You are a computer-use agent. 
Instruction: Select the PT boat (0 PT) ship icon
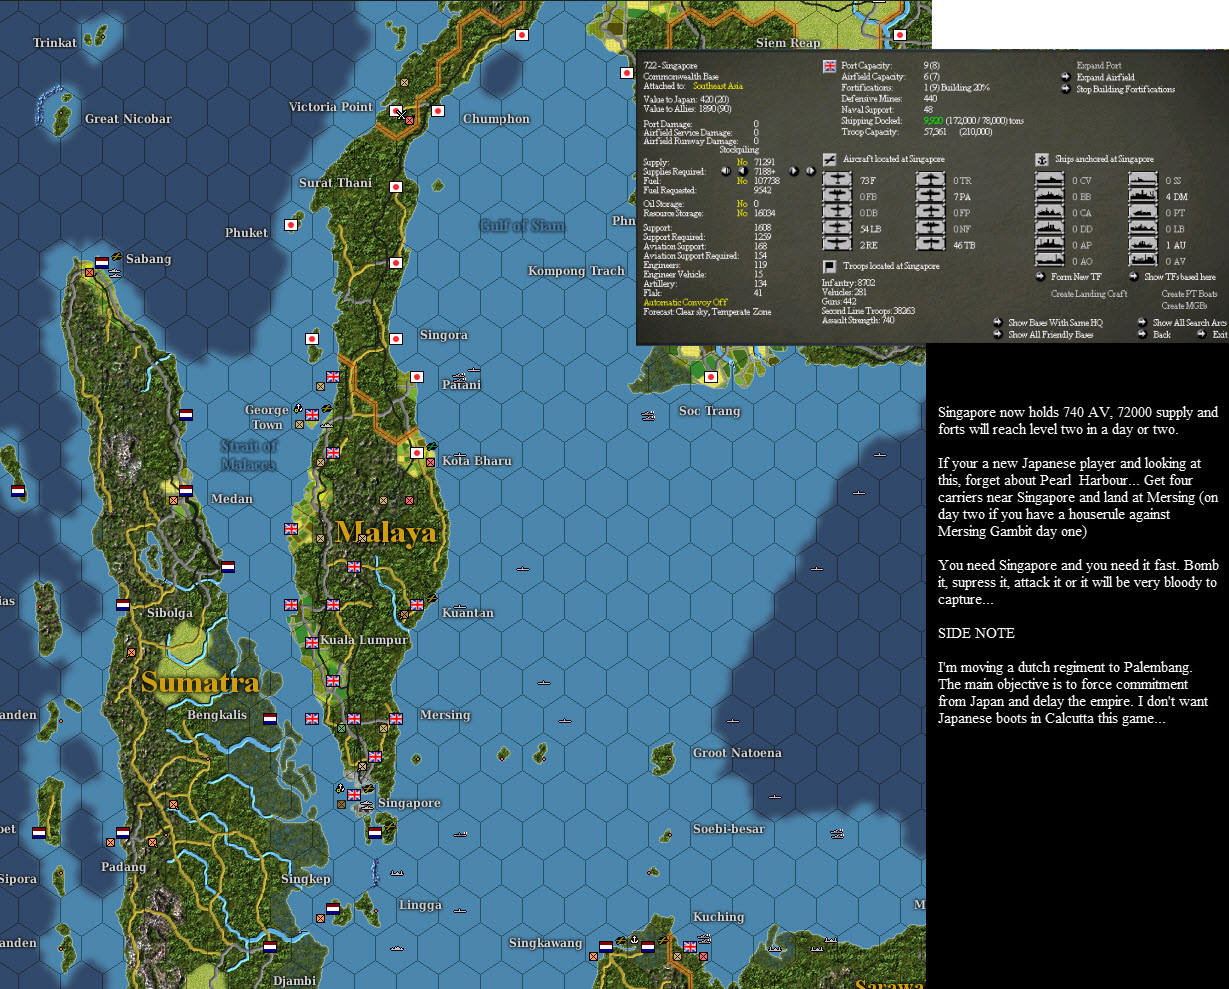click(x=1144, y=212)
